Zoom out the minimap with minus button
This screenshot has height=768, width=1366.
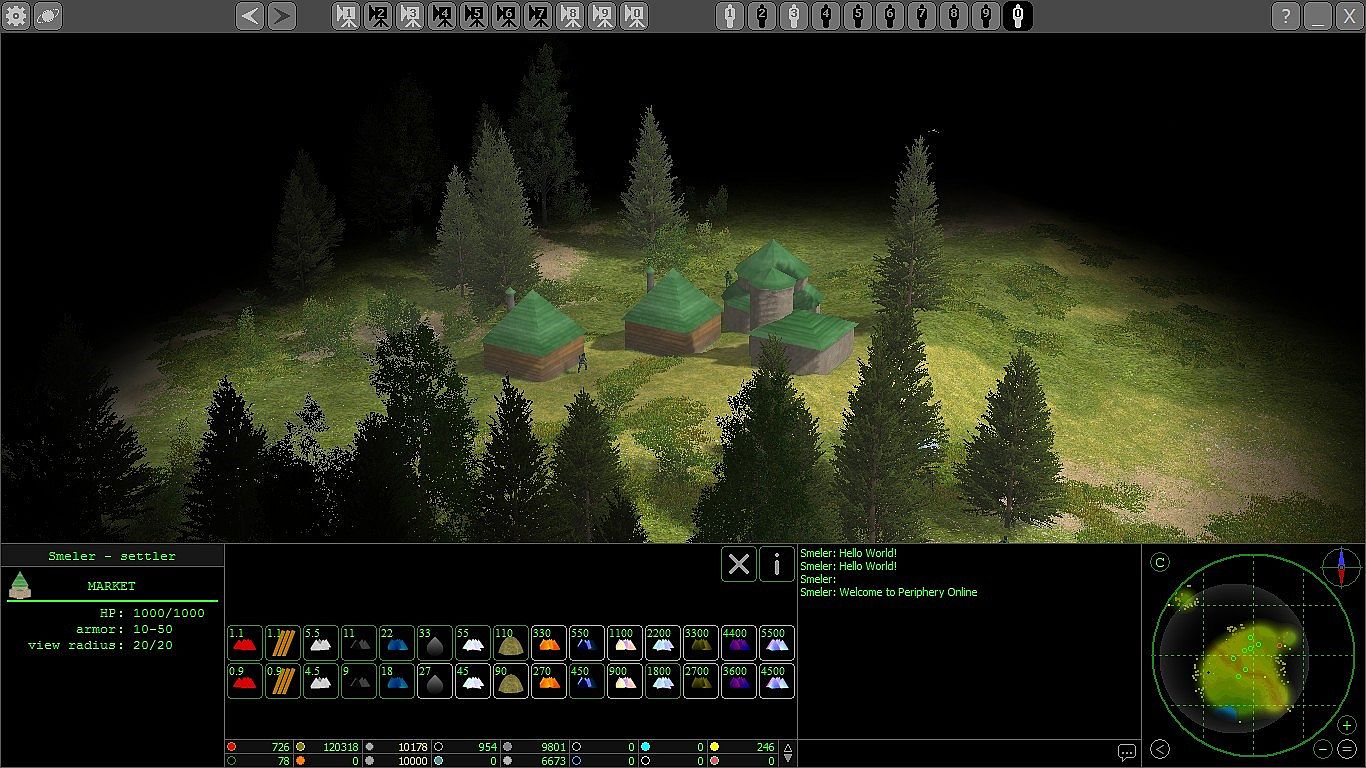coord(1323,749)
